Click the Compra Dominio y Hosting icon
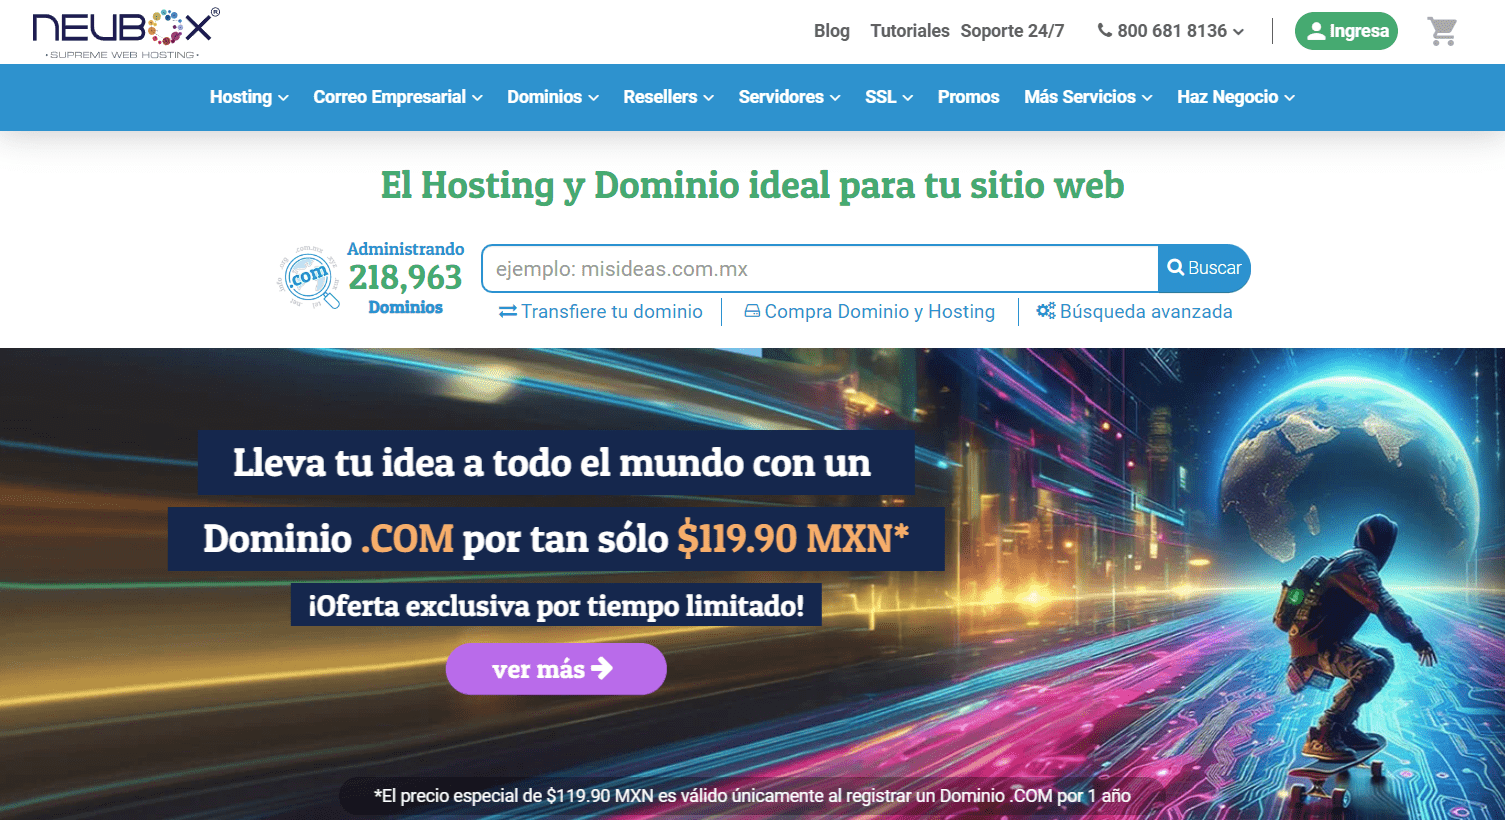The width and height of the screenshot is (1505, 820). (752, 312)
